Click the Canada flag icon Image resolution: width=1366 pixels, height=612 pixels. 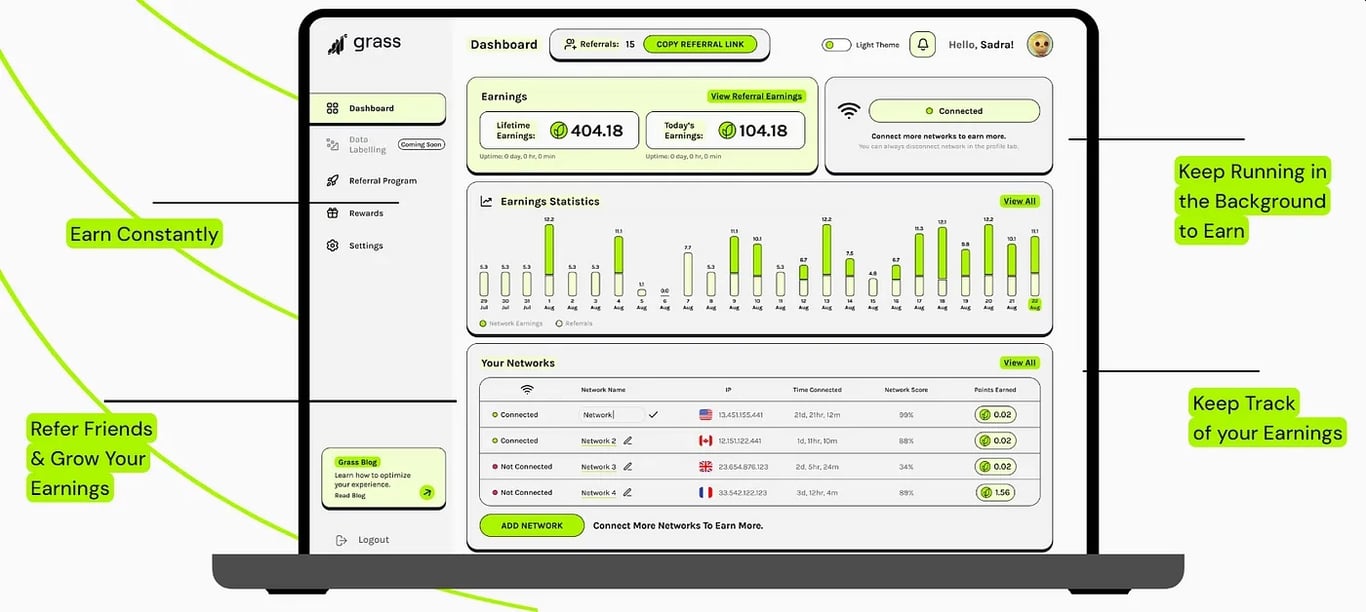point(705,440)
